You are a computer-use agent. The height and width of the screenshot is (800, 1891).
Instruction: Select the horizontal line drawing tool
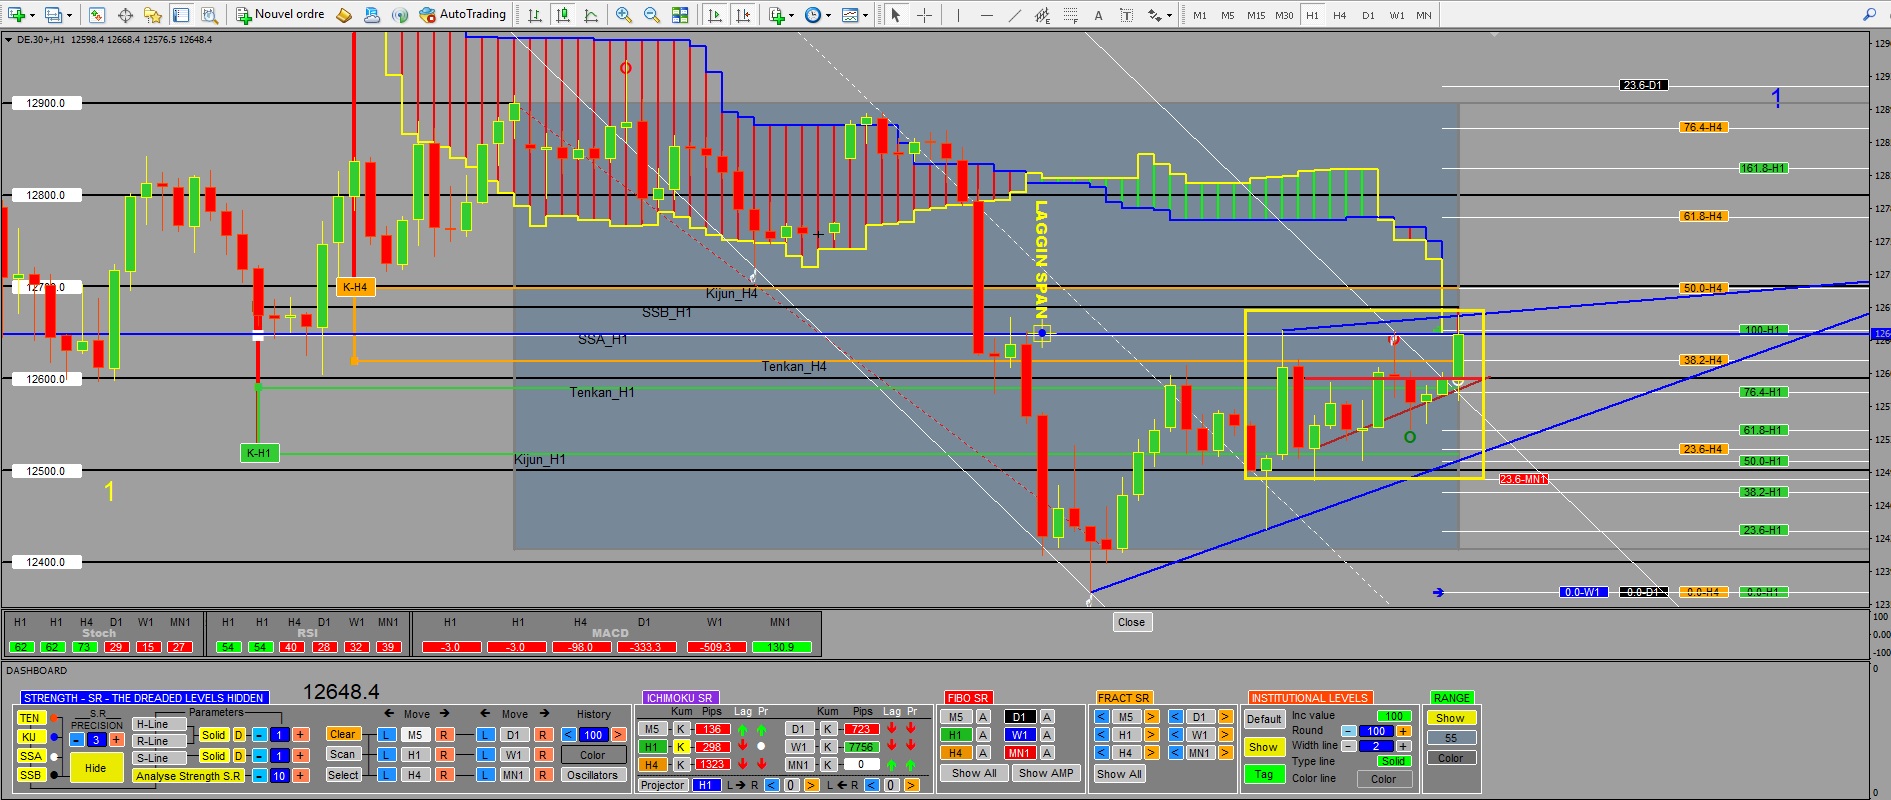[x=986, y=15]
